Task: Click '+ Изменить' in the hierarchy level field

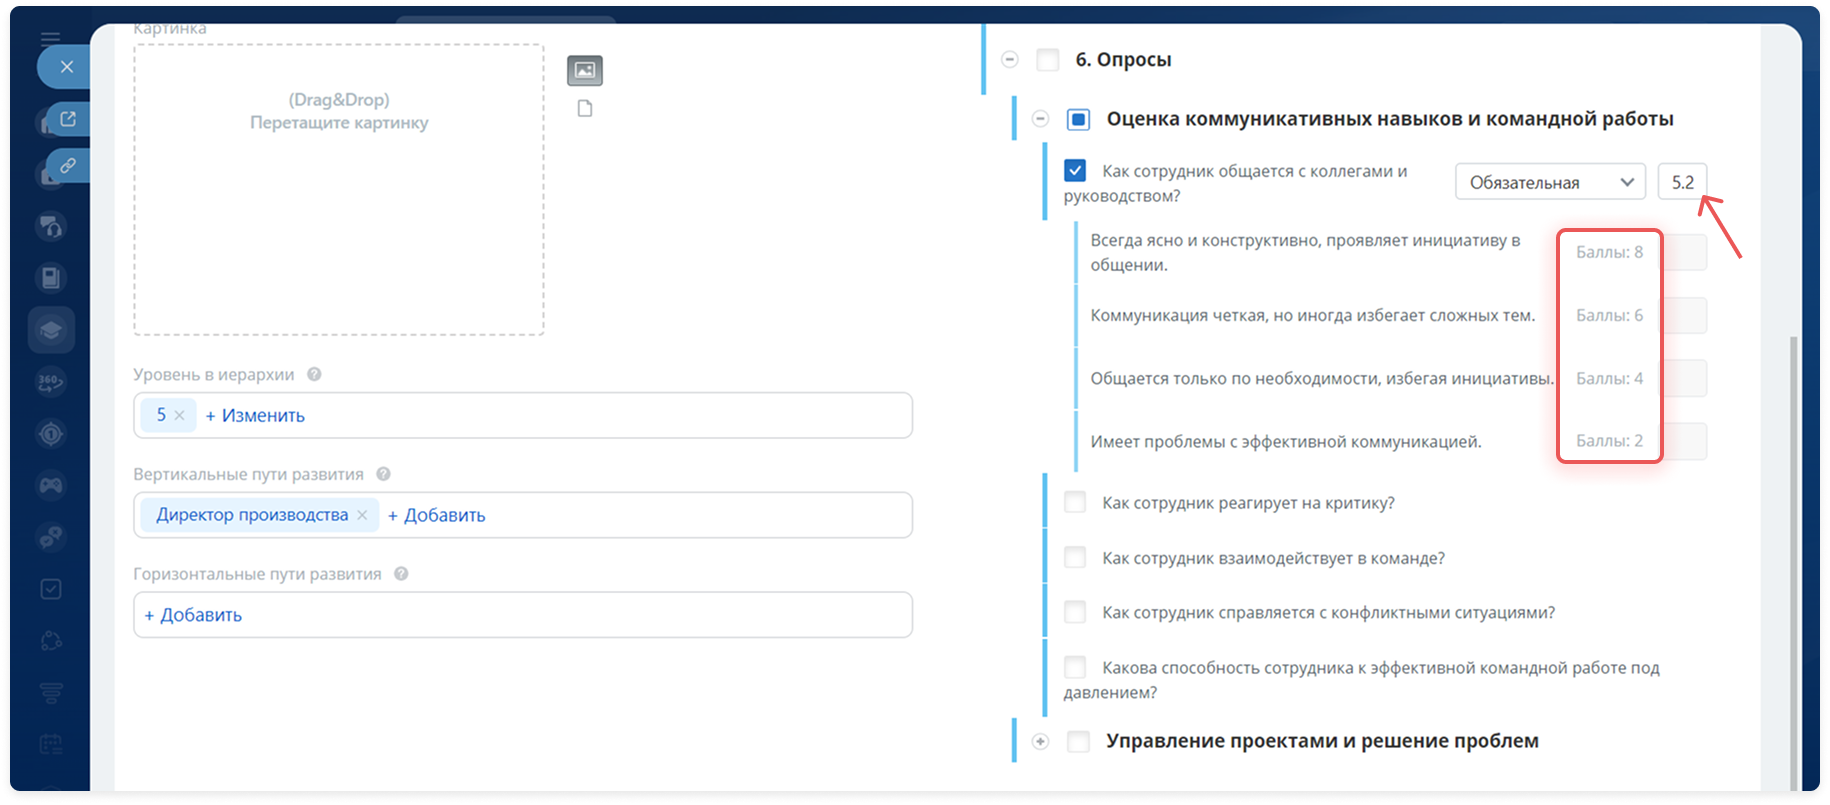Action: coord(255,415)
